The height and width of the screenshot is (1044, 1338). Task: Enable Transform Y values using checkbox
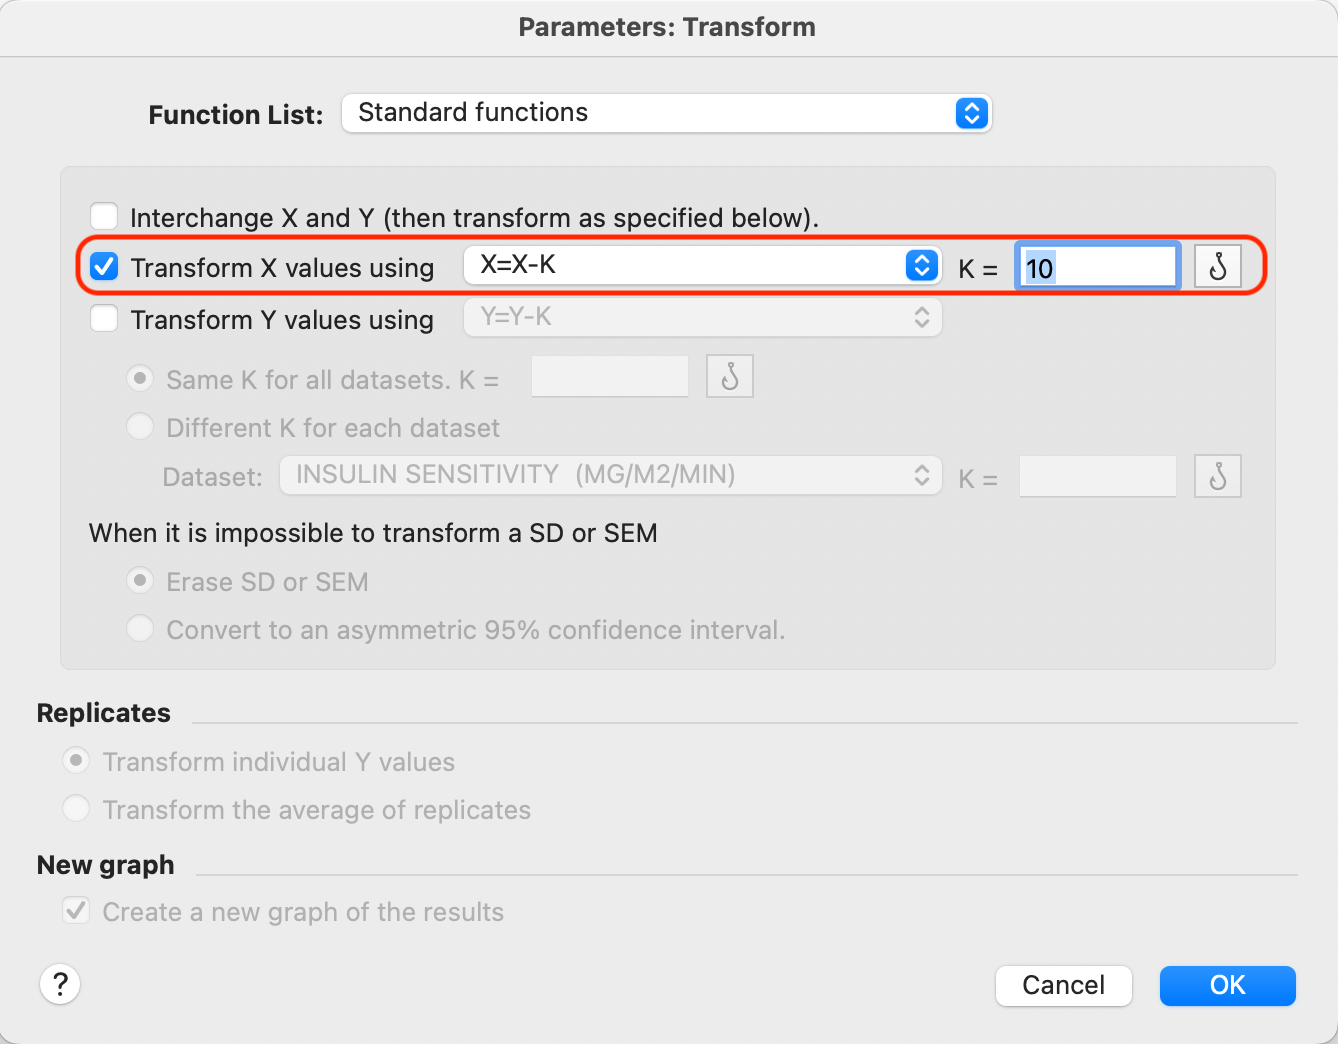click(x=104, y=319)
